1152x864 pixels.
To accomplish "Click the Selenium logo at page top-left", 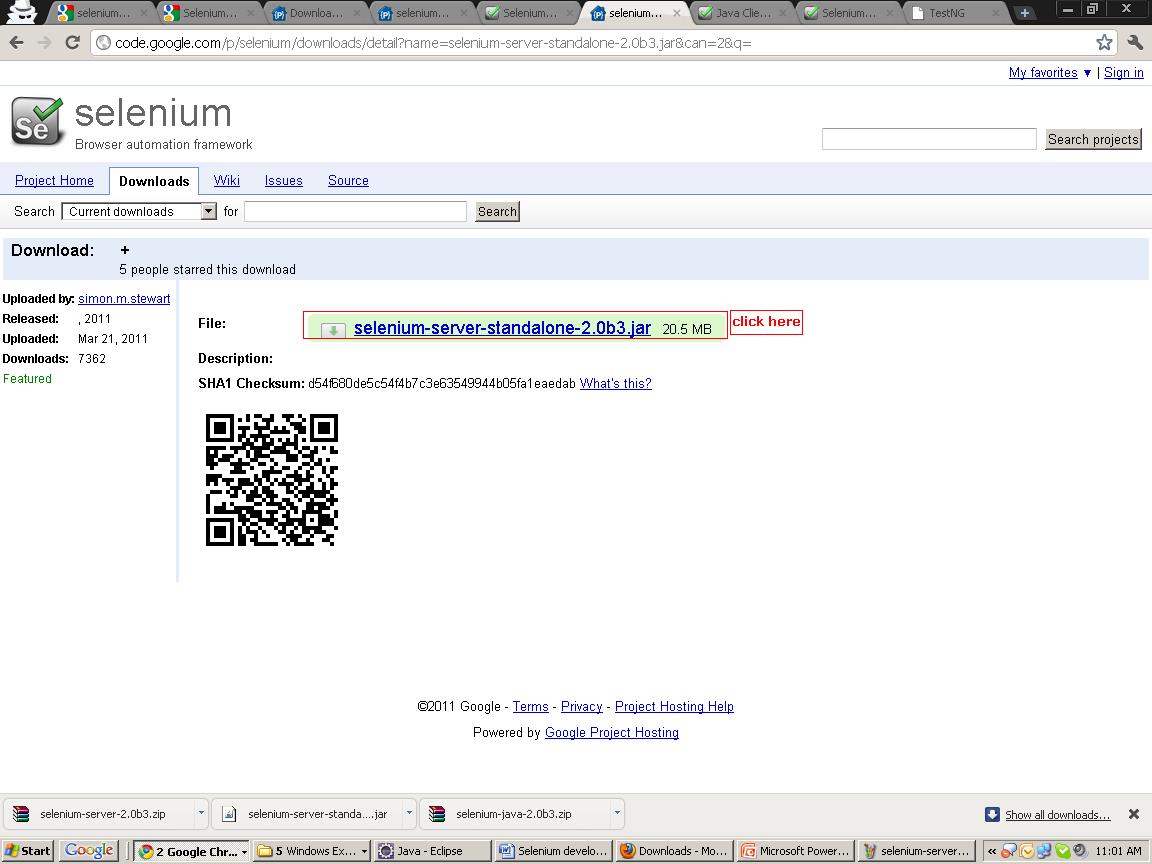I will tap(35, 120).
